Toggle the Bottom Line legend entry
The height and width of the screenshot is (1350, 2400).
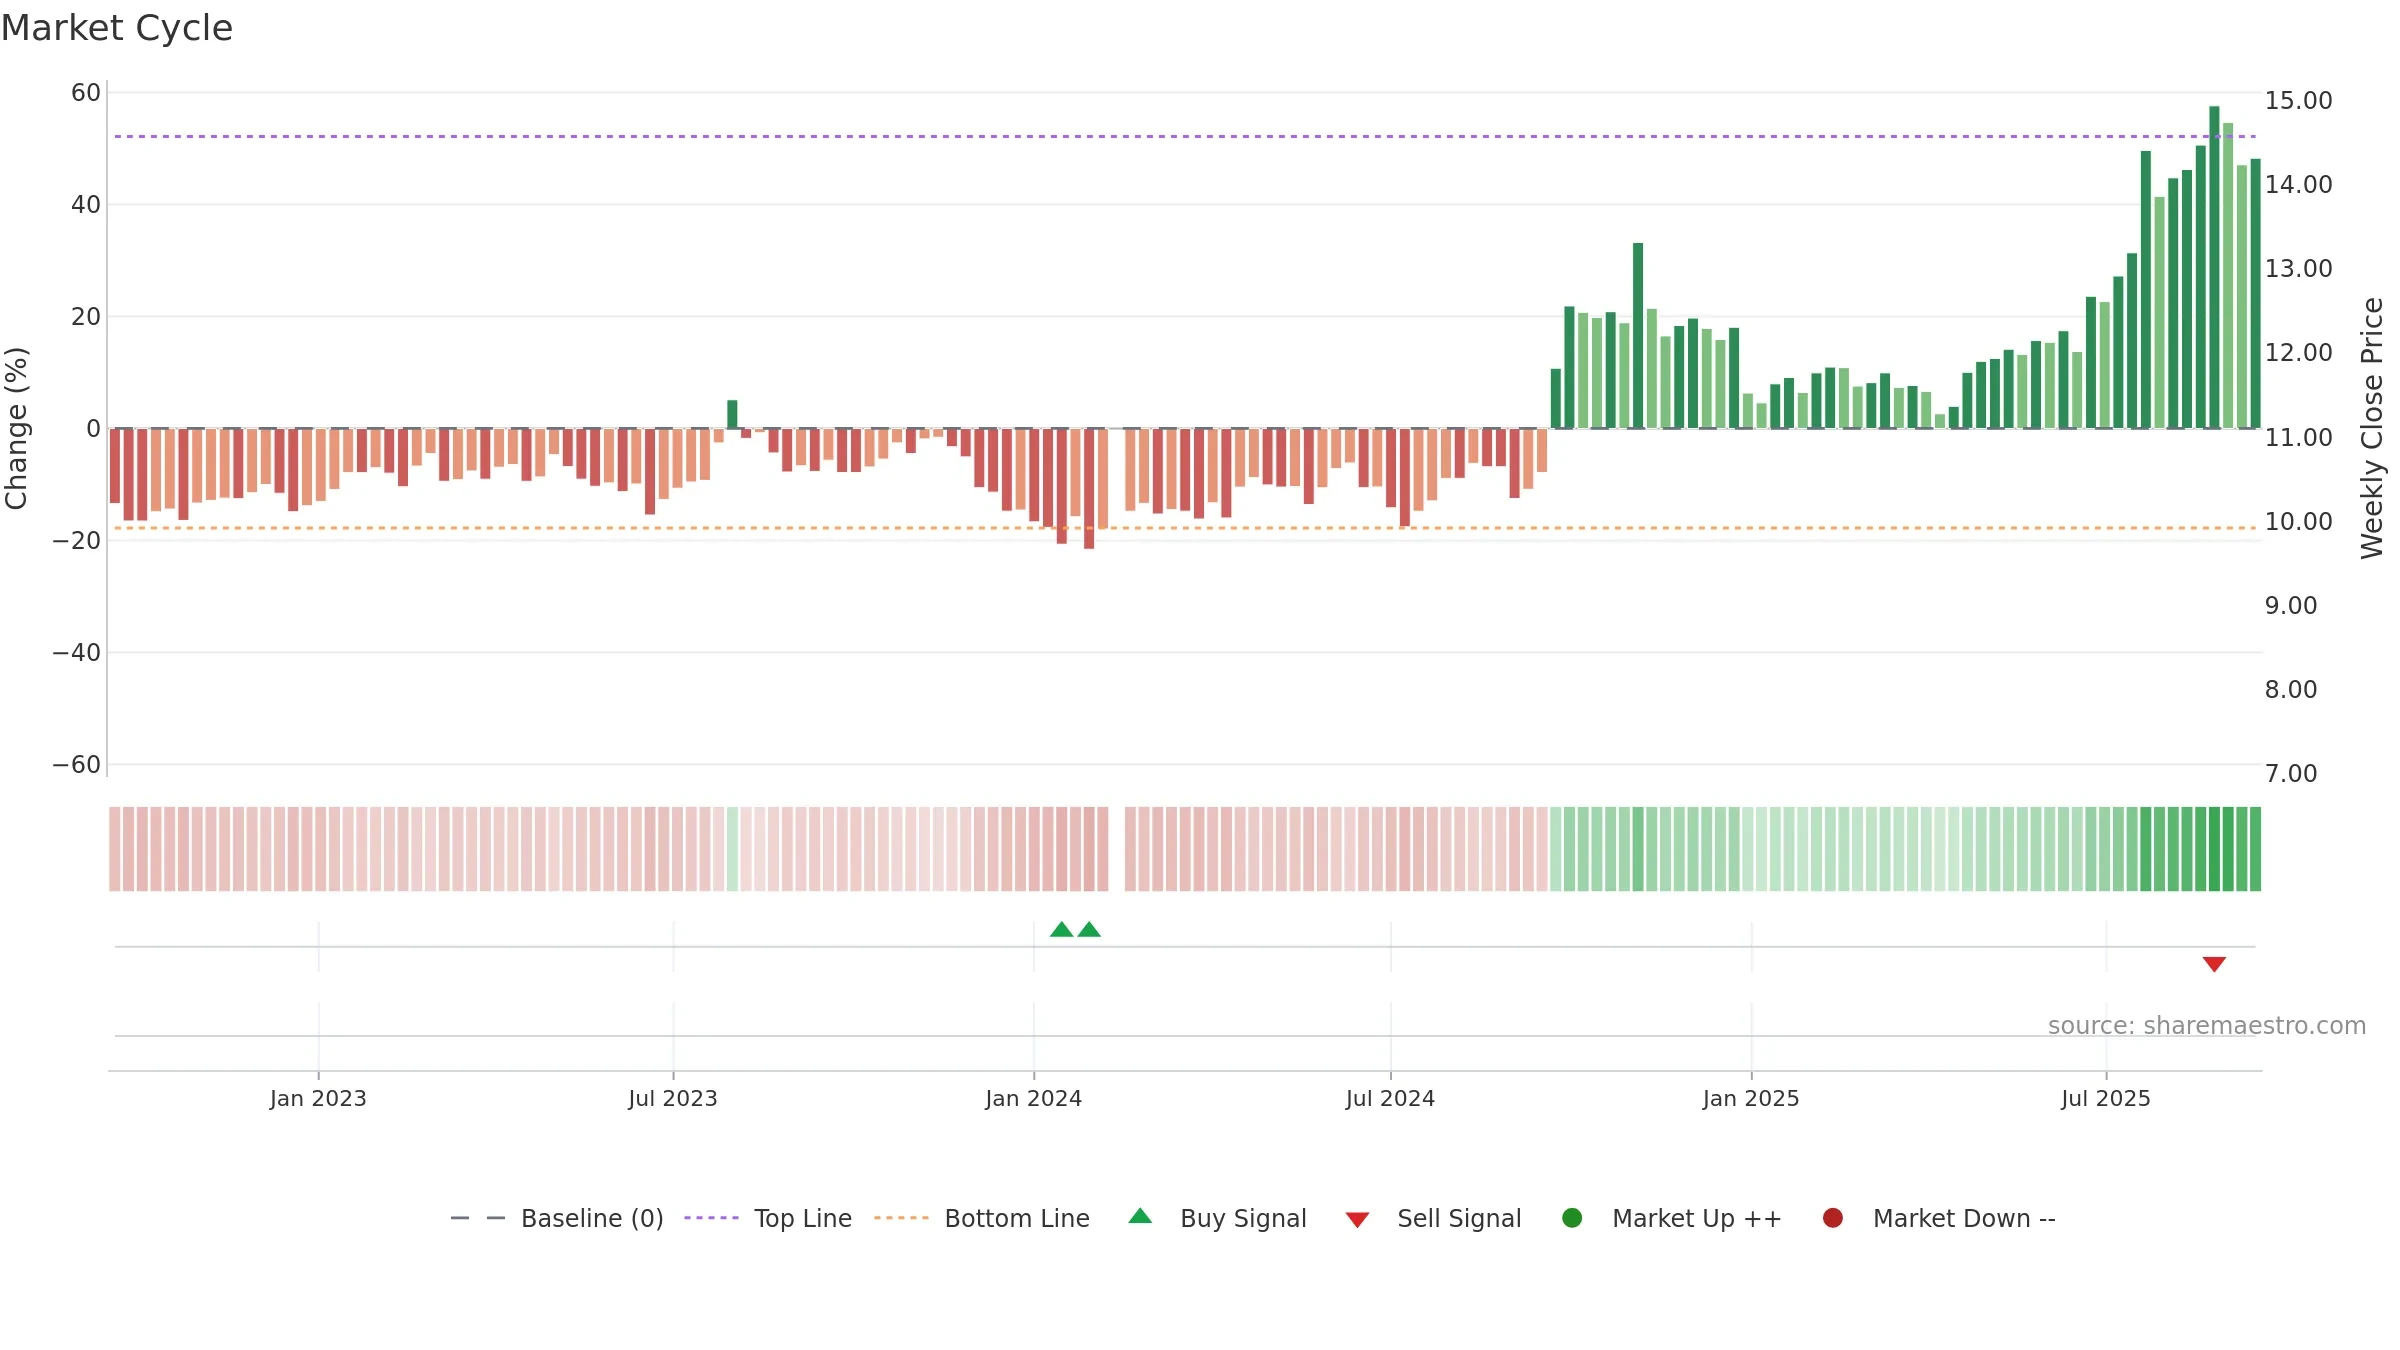[982, 1218]
